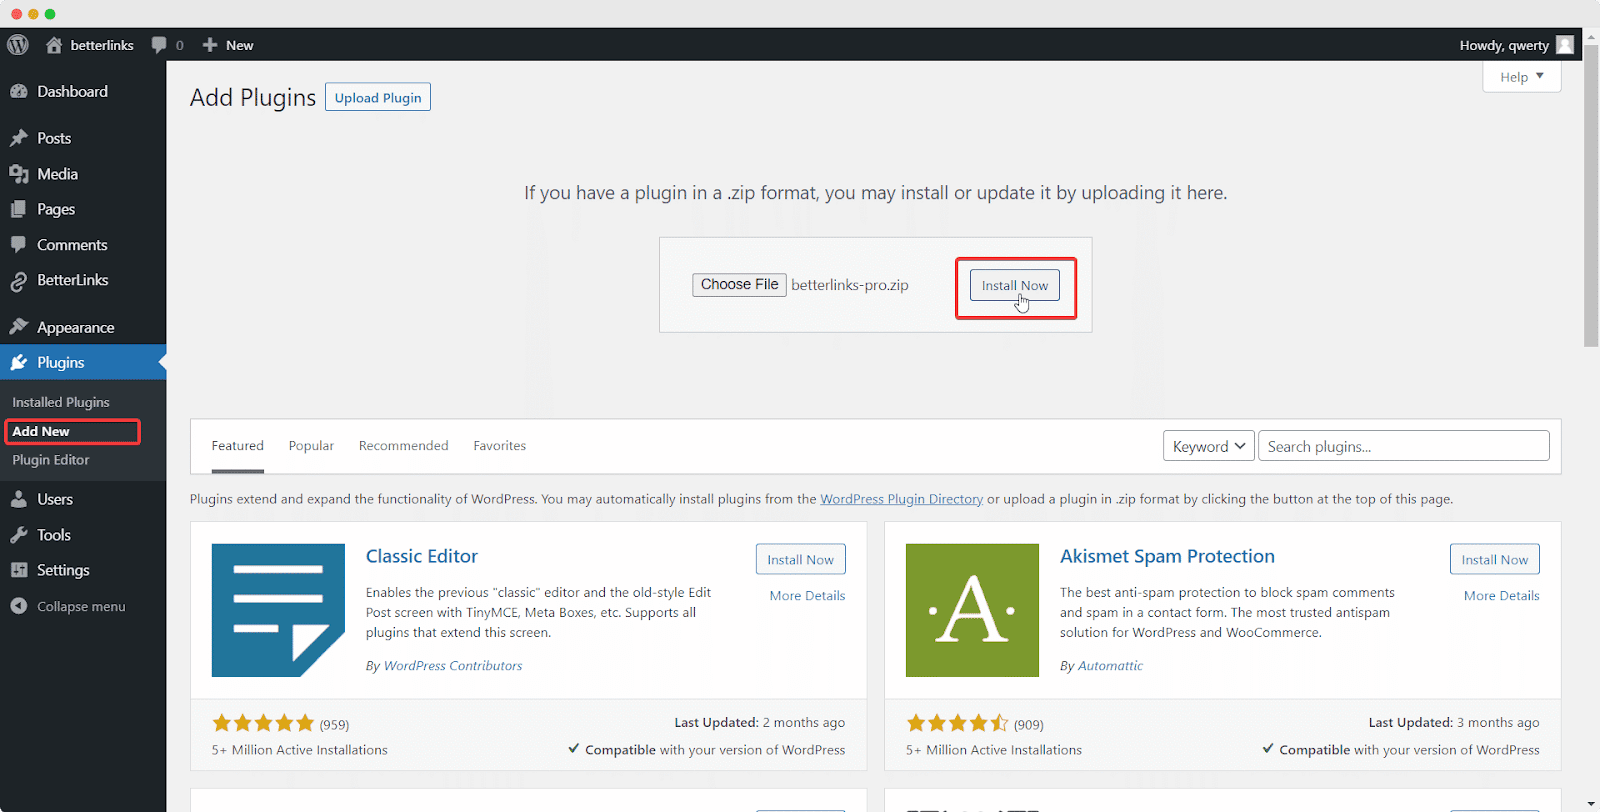Screen dimensions: 1600x812
Task: Click the Plugins plug icon
Action: tap(19, 362)
